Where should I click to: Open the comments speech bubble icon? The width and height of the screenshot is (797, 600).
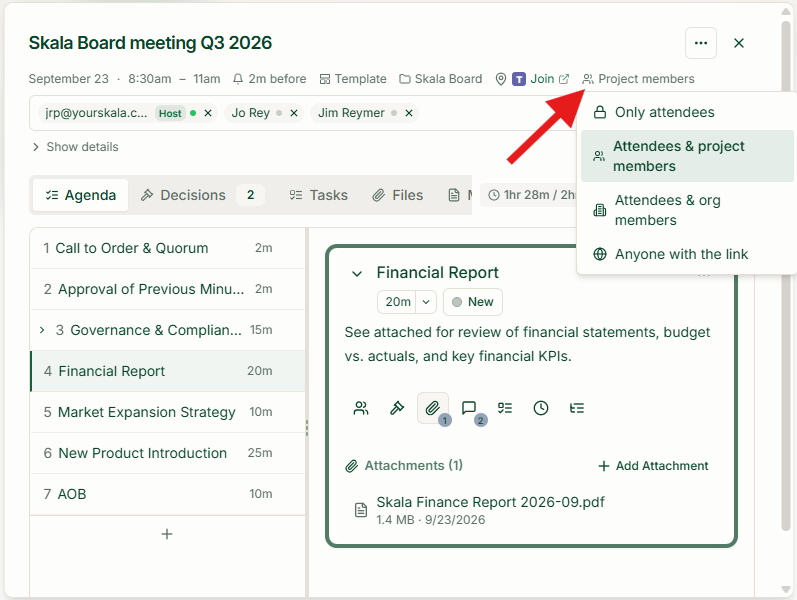click(469, 408)
